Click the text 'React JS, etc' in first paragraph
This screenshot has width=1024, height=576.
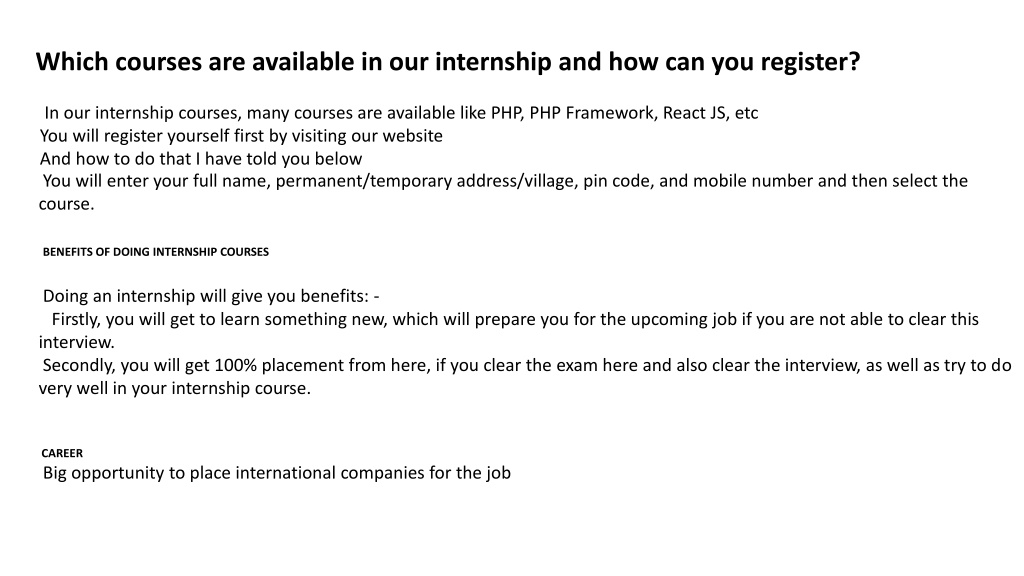pos(711,113)
